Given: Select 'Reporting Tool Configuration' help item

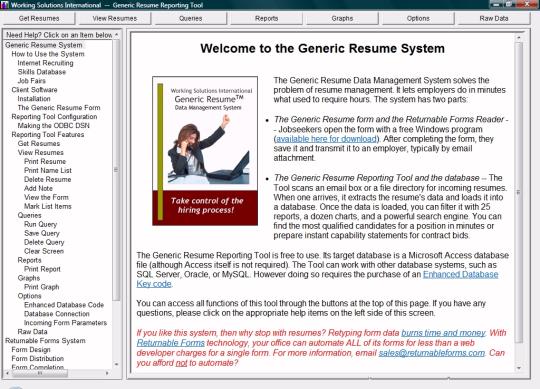Looking at the screenshot, I should pyautogui.click(x=54, y=117).
